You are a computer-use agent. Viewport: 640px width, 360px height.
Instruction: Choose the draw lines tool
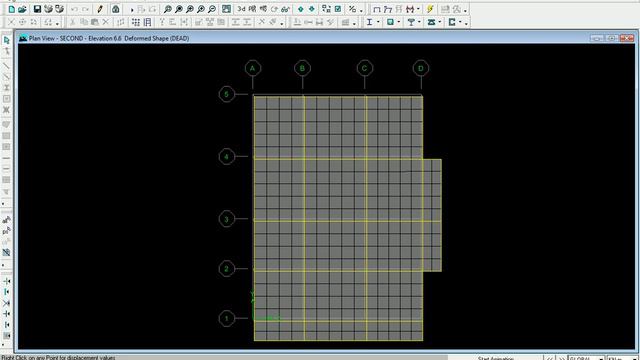(x=7, y=65)
